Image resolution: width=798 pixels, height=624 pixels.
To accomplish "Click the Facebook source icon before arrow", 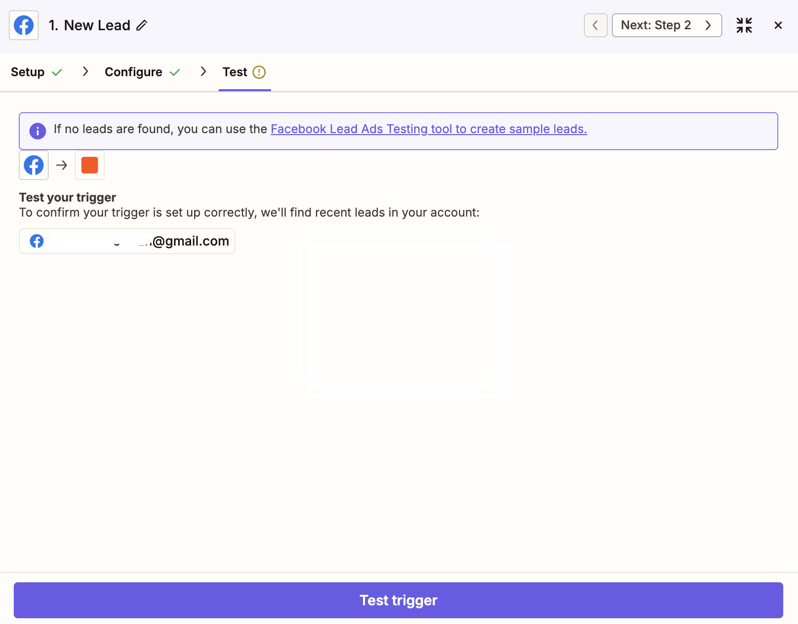I will coord(34,165).
